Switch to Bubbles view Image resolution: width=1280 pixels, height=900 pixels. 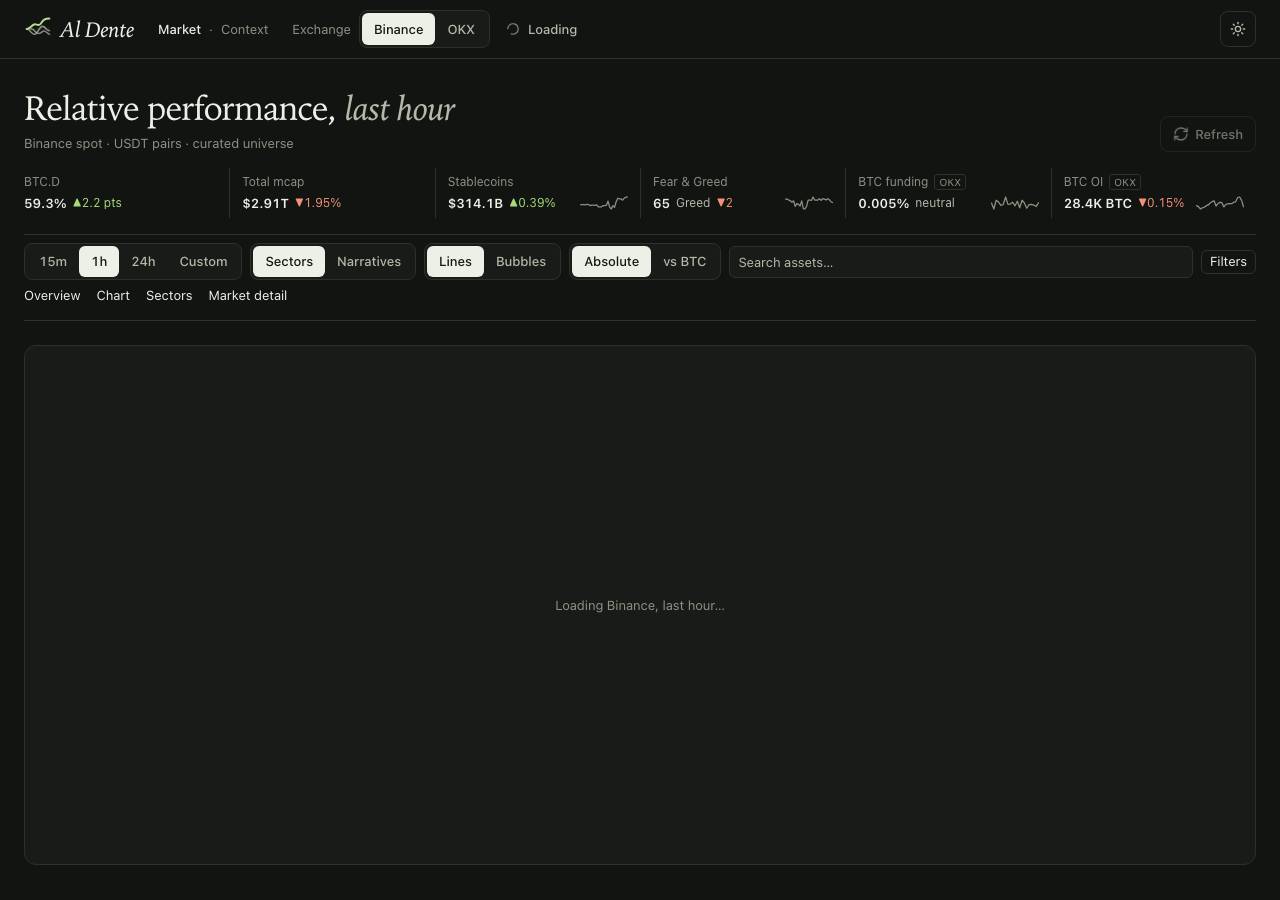pyautogui.click(x=521, y=261)
